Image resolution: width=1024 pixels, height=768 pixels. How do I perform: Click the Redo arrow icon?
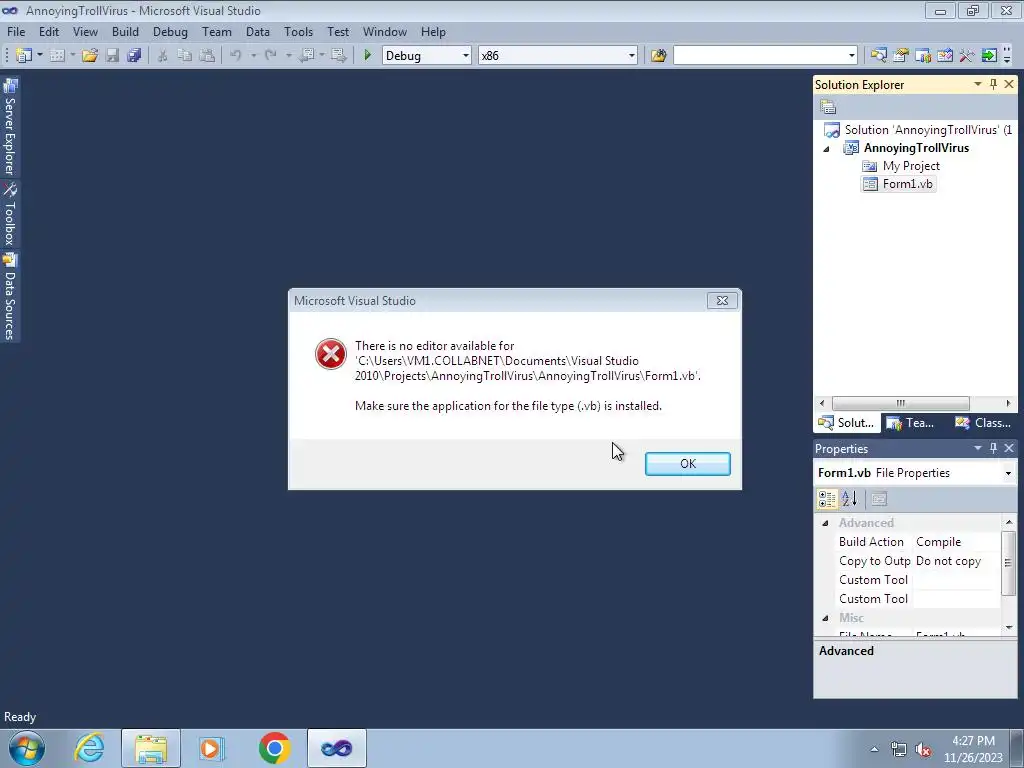tap(270, 56)
